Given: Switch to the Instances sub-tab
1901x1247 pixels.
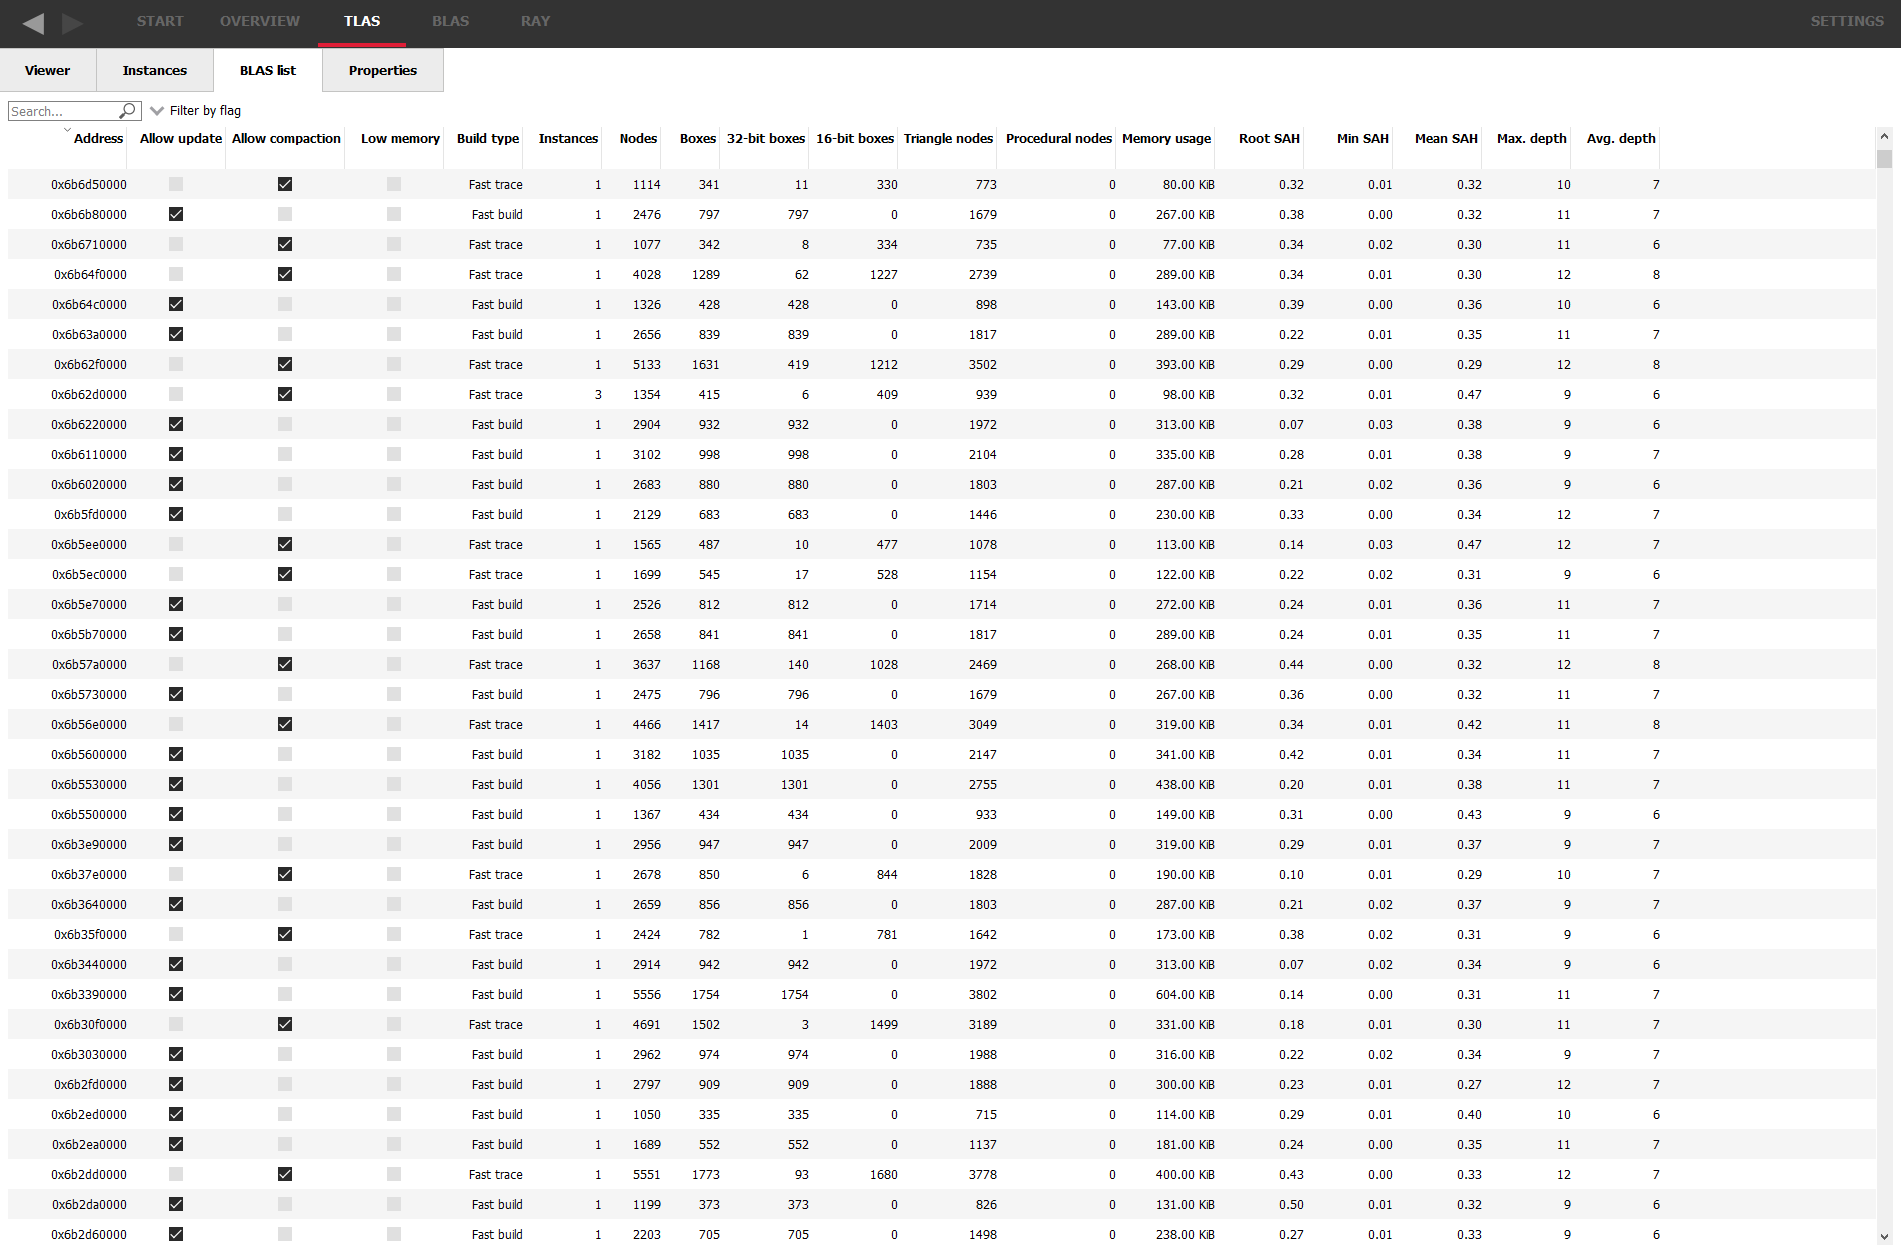Looking at the screenshot, I should (155, 70).
